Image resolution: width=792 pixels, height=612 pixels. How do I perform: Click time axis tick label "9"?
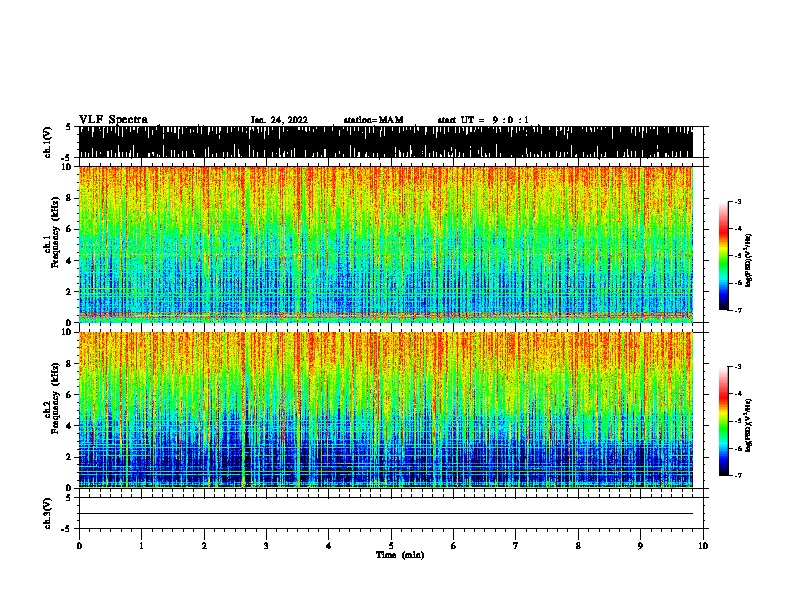[640, 546]
